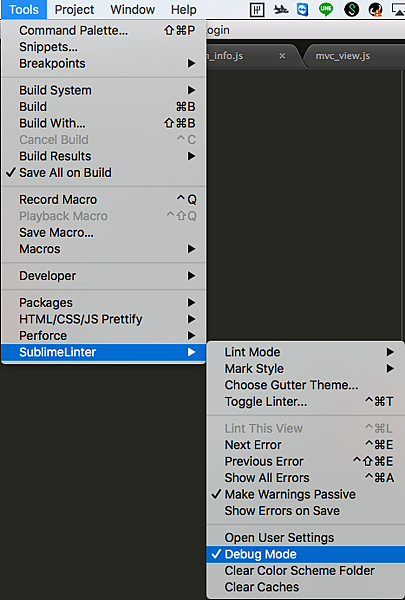This screenshot has height=600, width=405.
Task: Click the first menu bar status icon
Action: [x=257, y=10]
